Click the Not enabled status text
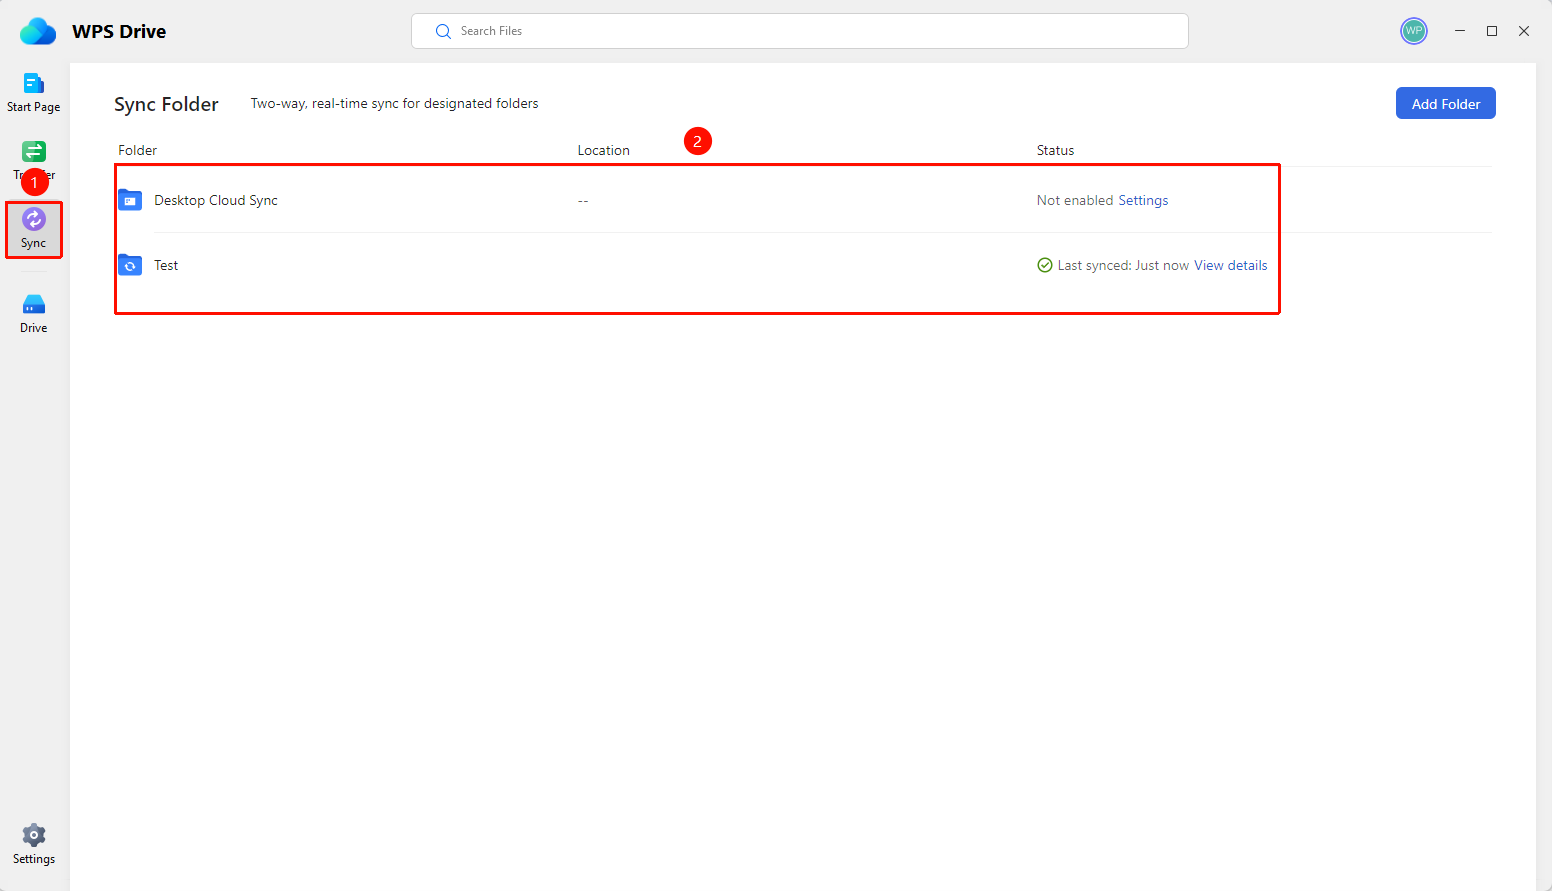Viewport: 1552px width, 891px height. pyautogui.click(x=1075, y=200)
